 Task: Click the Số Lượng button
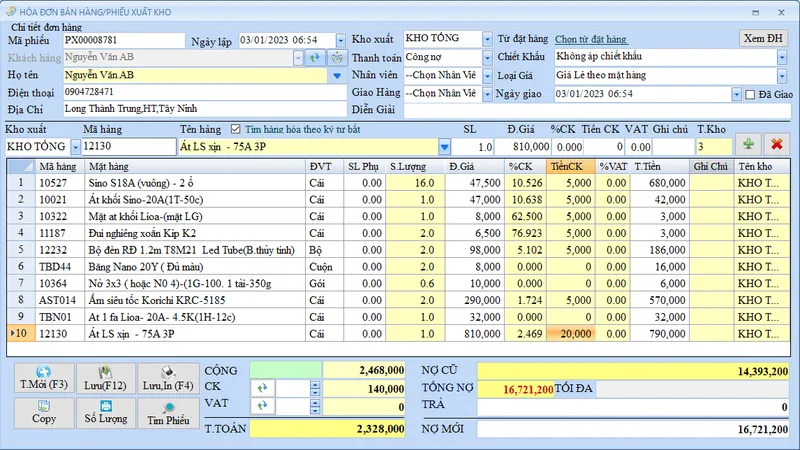pyautogui.click(x=106, y=412)
